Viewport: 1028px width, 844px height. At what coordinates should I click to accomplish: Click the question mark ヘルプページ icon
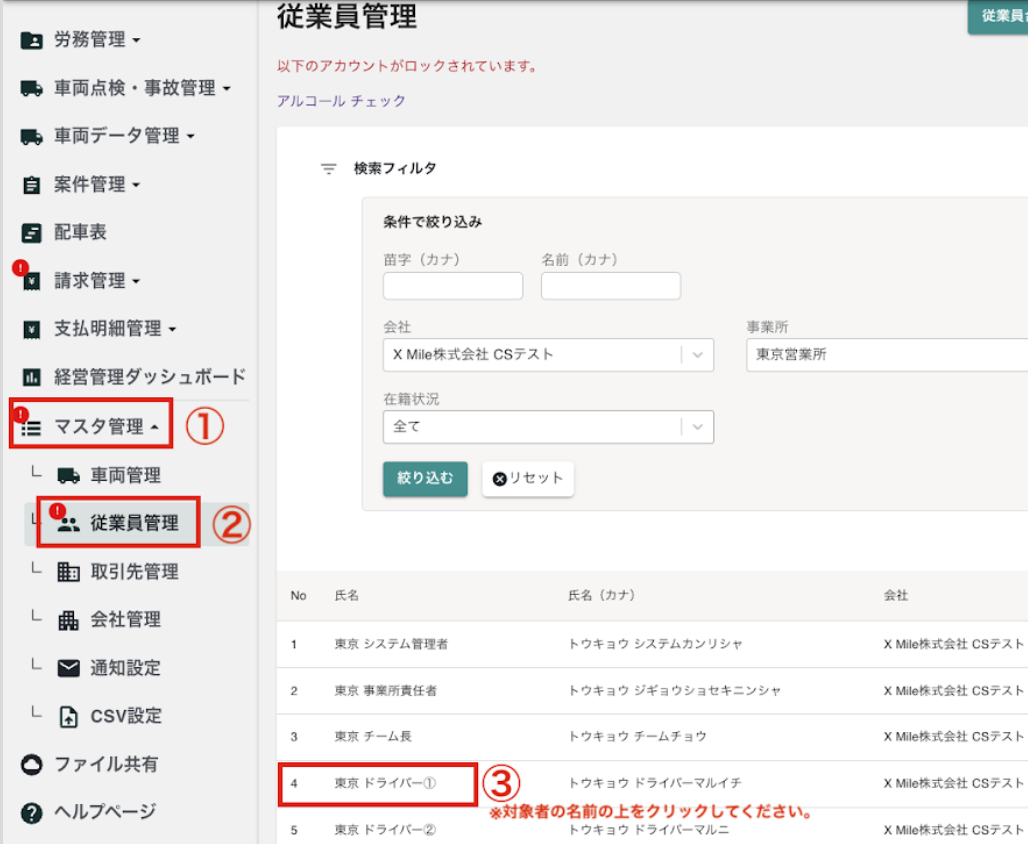pyautogui.click(x=32, y=812)
